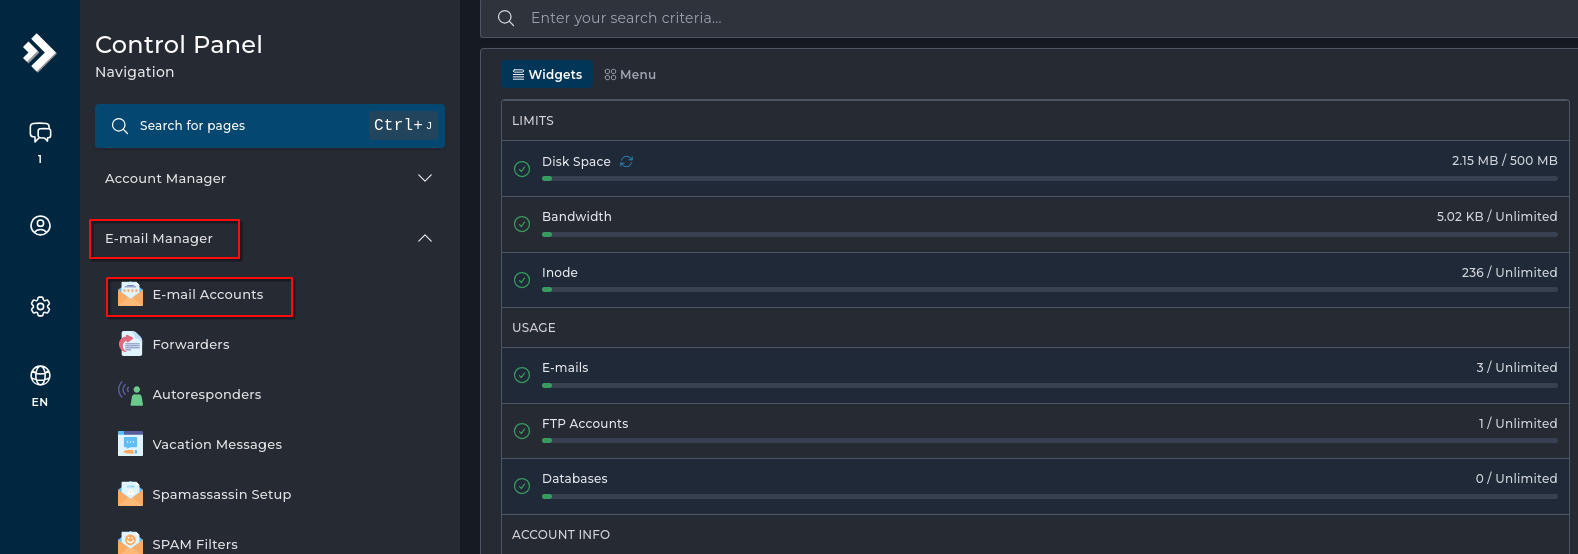This screenshot has width=1578, height=554.
Task: Open the messages chat icon
Action: pyautogui.click(x=40, y=132)
